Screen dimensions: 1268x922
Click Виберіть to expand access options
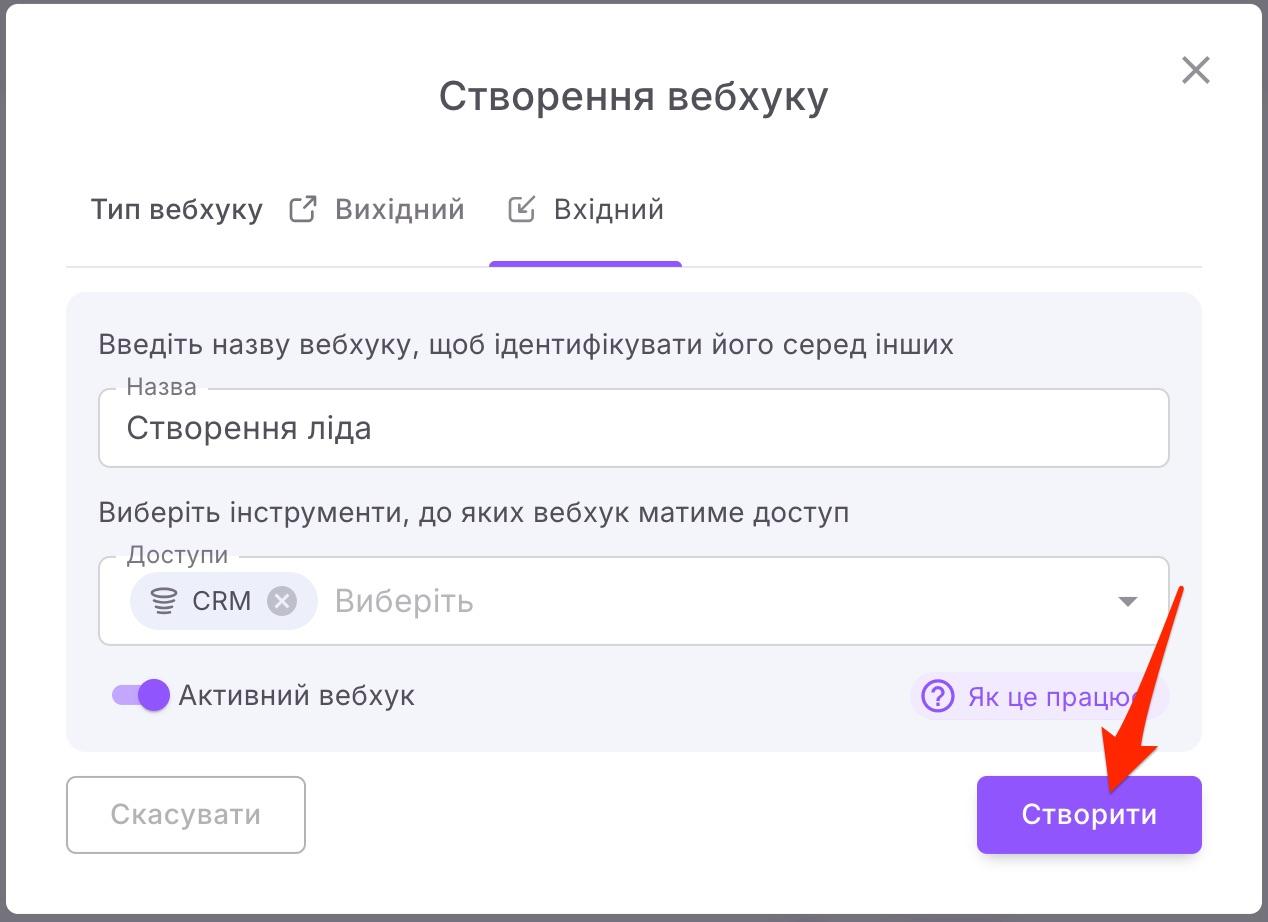coord(403,600)
